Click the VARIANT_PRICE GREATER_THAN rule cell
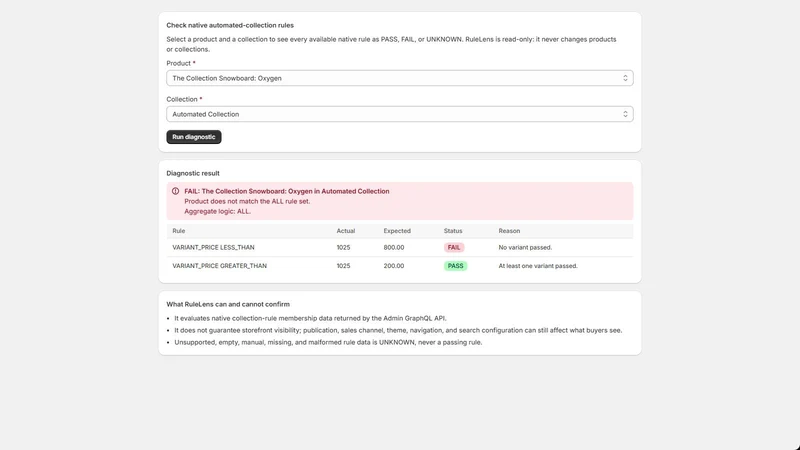The image size is (800, 450). point(219,266)
